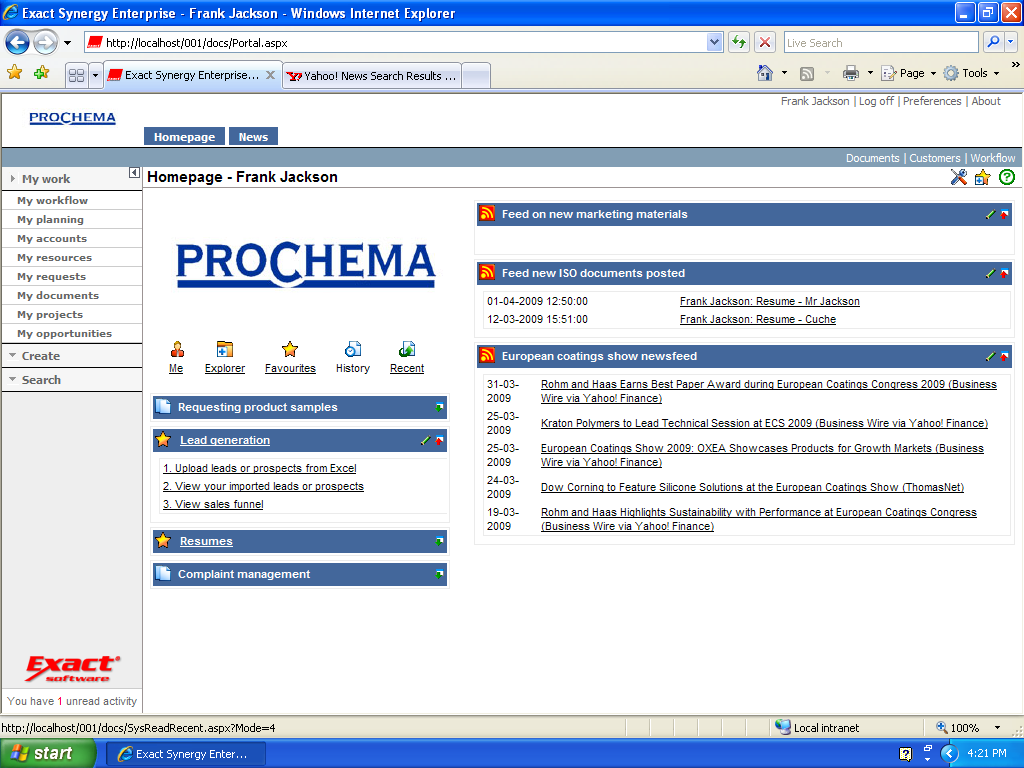The height and width of the screenshot is (768, 1024).
Task: Click the View sales funnel link
Action: 213,504
